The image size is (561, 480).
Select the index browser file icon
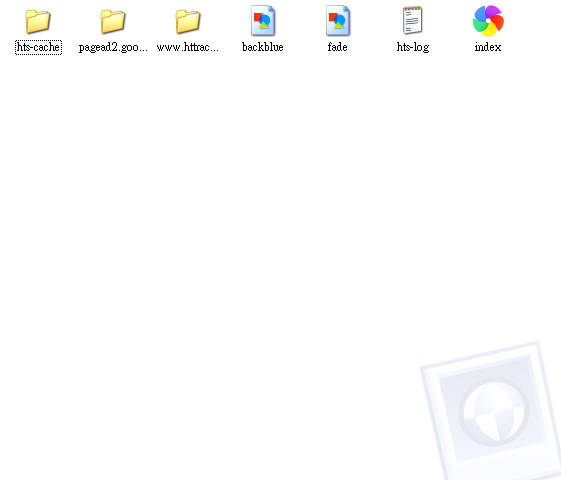pos(488,21)
